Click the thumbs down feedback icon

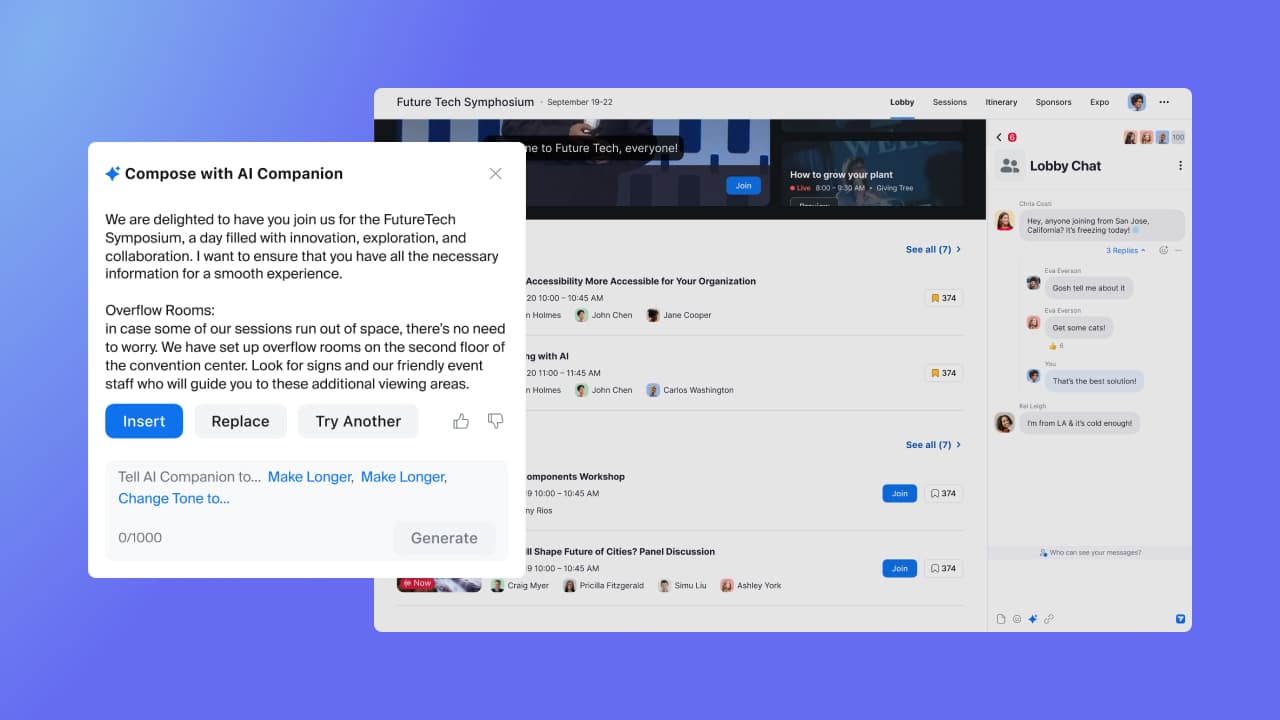click(x=495, y=421)
